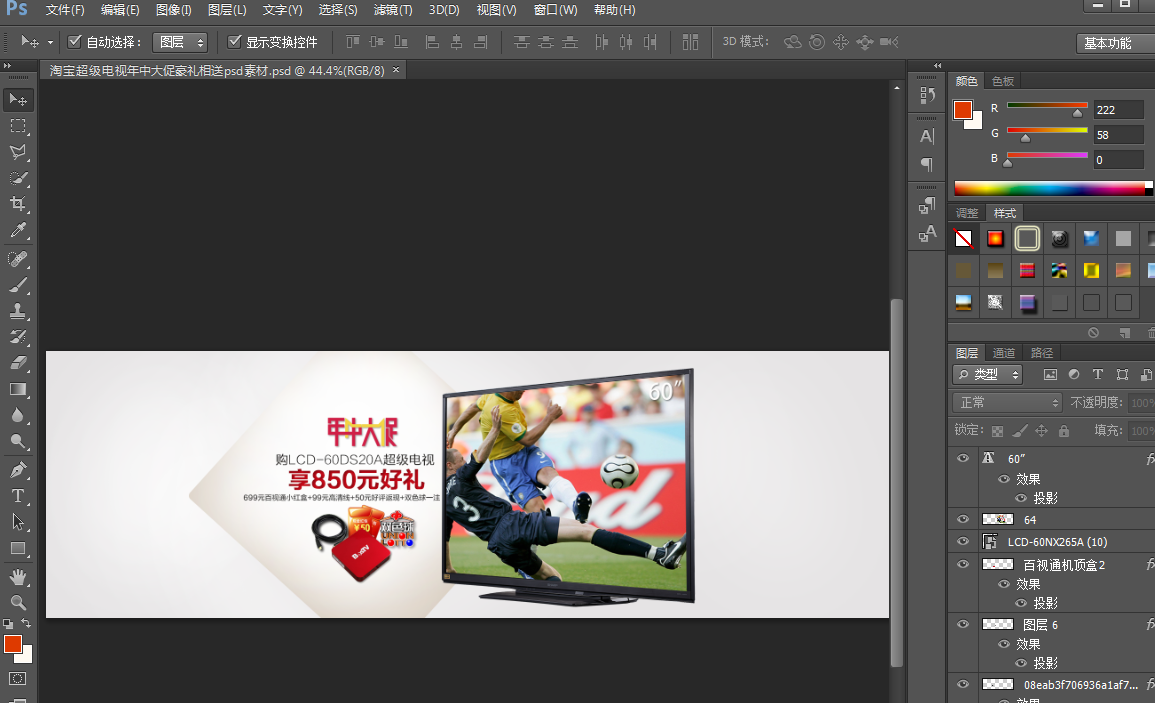This screenshot has width=1155, height=703.
Task: Select the Hand tool
Action: point(18,576)
